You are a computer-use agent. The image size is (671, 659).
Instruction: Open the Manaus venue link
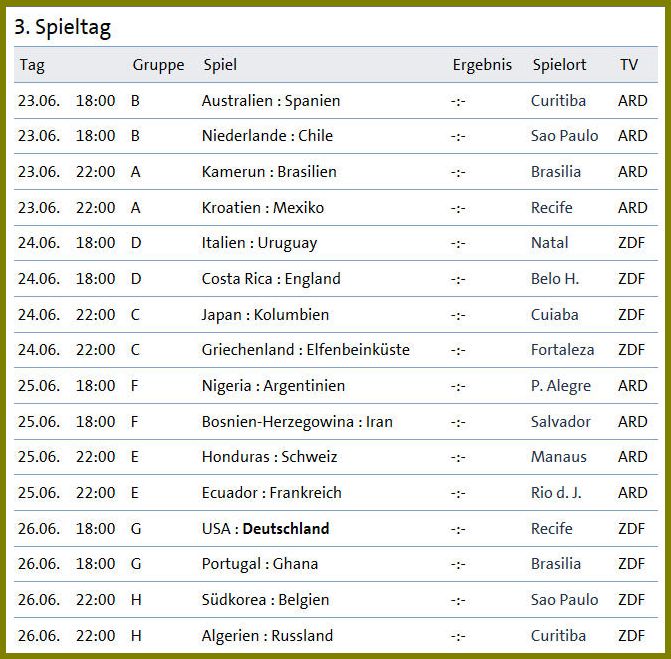tap(558, 457)
